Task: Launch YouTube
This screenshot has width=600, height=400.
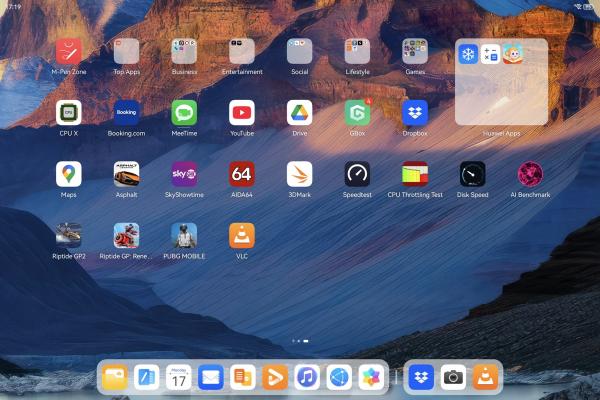Action: pyautogui.click(x=242, y=113)
